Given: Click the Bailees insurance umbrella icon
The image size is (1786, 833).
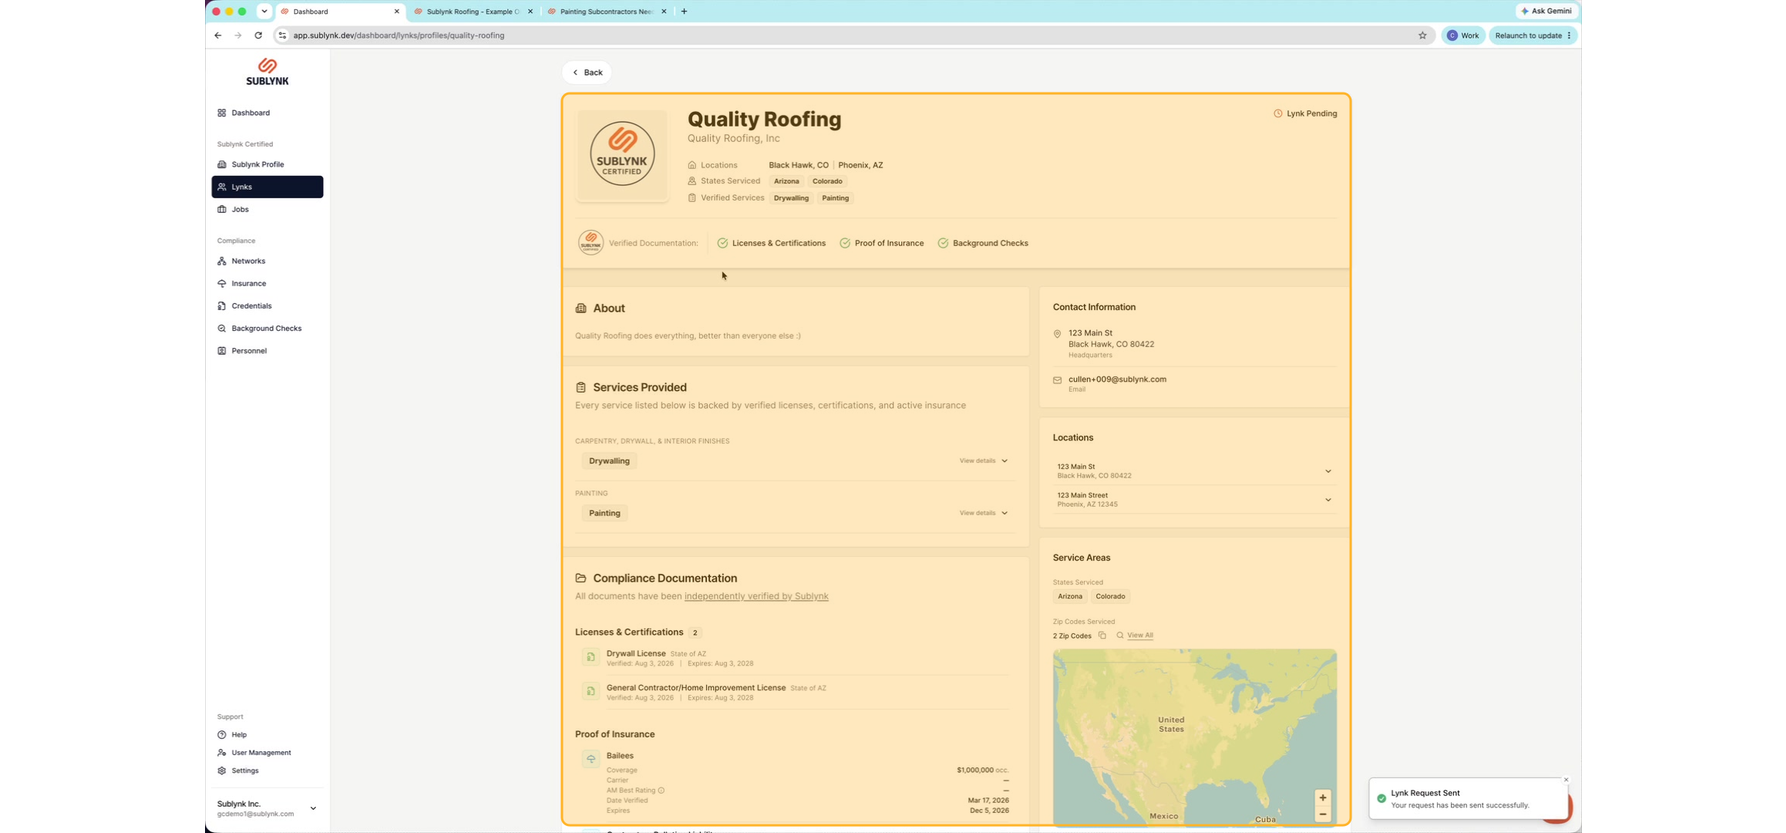Looking at the screenshot, I should click(x=591, y=759).
